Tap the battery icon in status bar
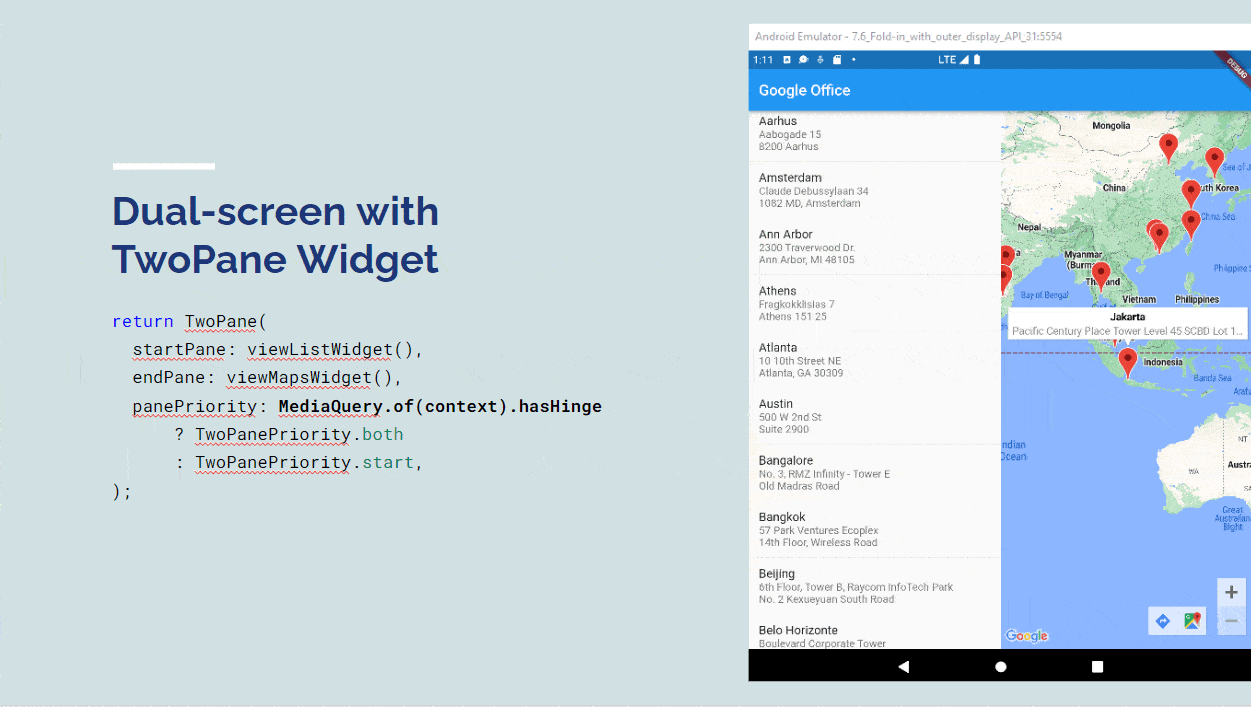The height and width of the screenshot is (707, 1251). [977, 60]
